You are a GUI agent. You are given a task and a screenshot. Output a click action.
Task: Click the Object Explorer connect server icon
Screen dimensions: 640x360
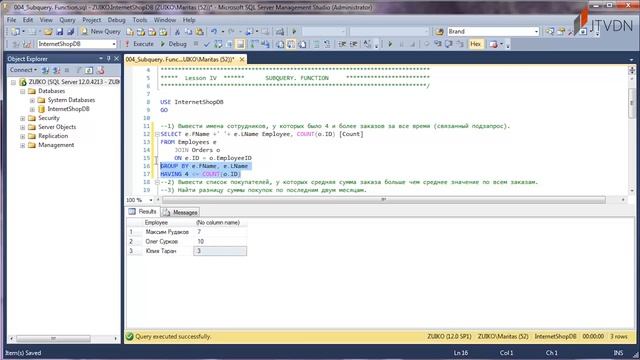pyautogui.click(x=45, y=70)
